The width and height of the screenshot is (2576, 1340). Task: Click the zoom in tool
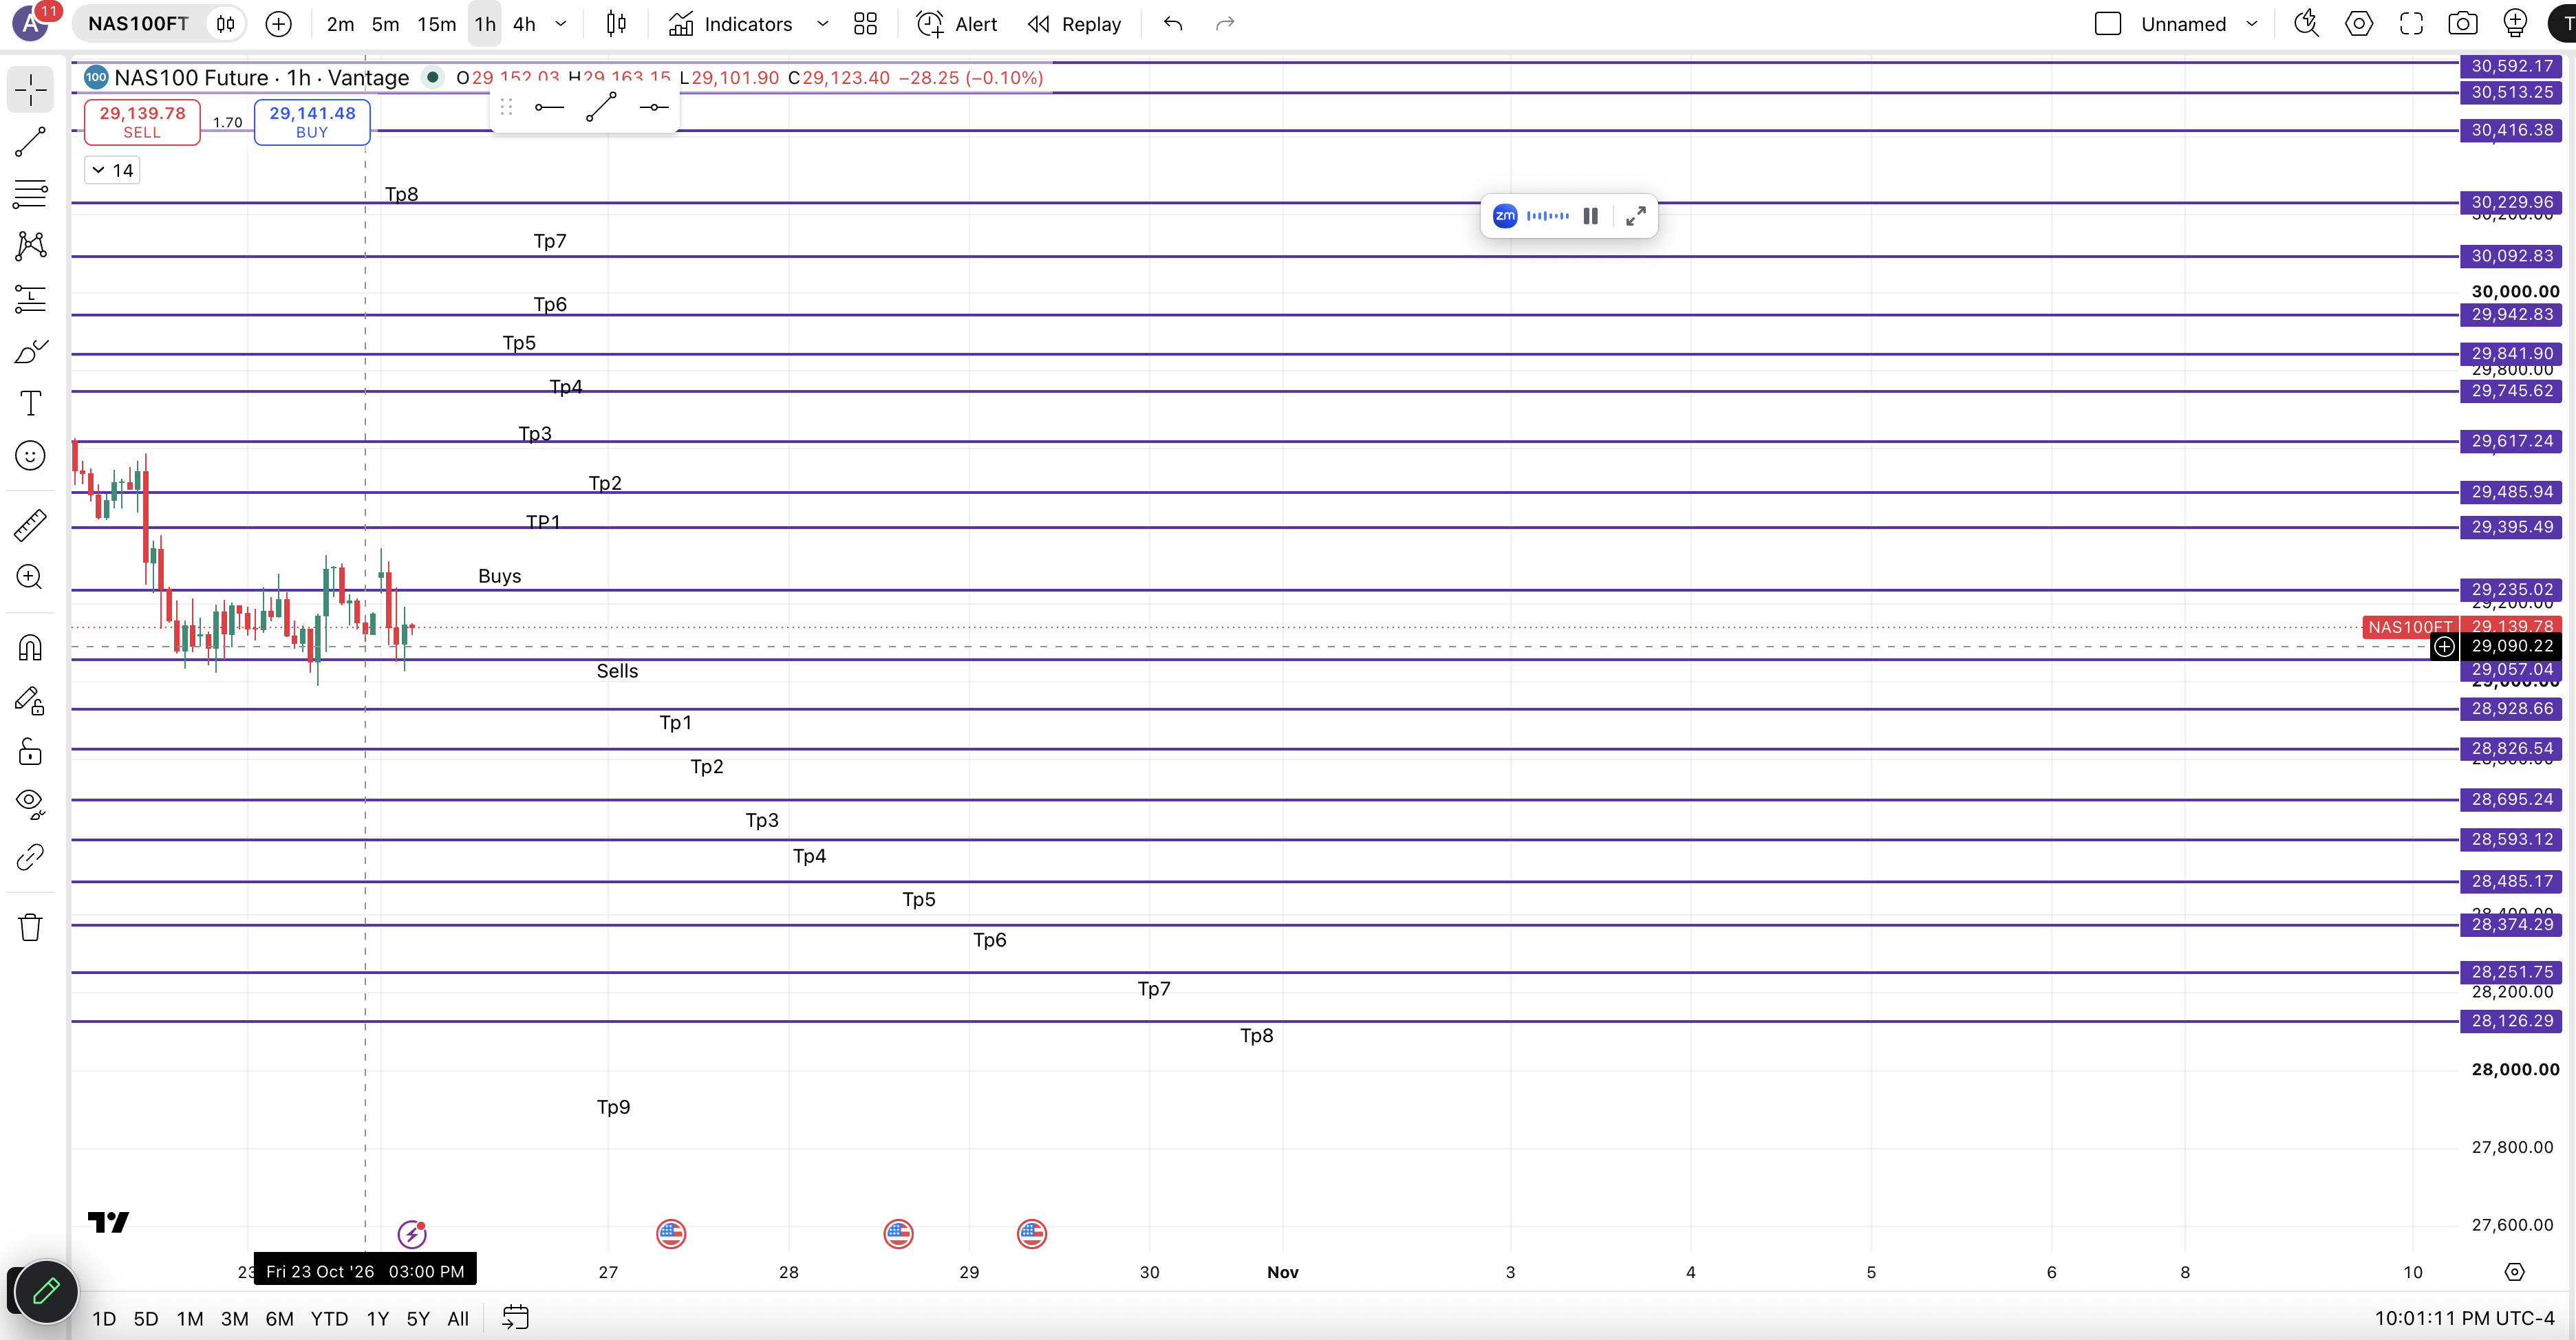pyautogui.click(x=30, y=577)
